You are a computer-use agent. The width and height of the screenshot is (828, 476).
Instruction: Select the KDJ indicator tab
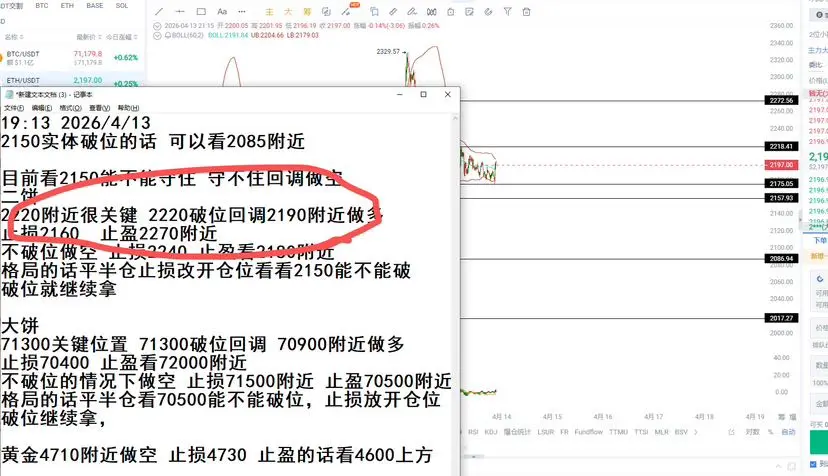pos(491,432)
